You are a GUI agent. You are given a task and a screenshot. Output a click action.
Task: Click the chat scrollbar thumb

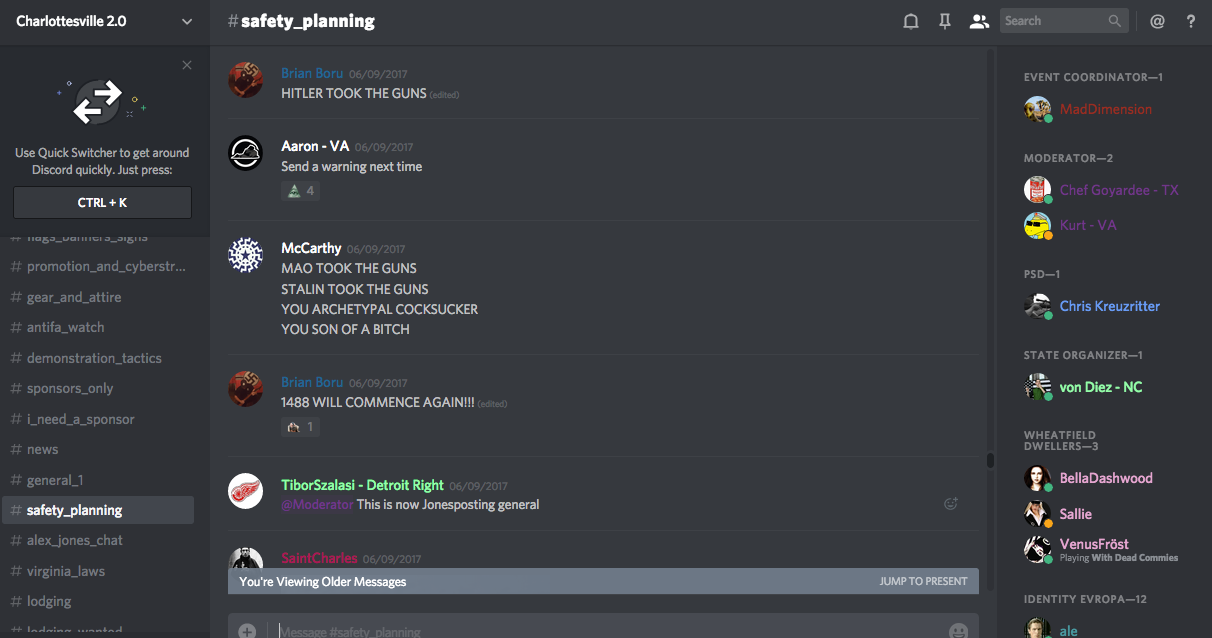(x=990, y=461)
